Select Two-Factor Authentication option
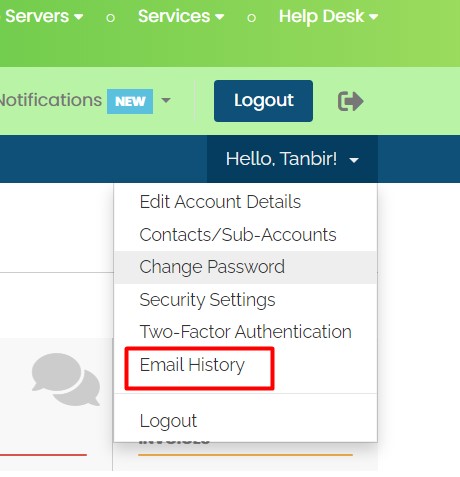Screen dimensions: 460x477 (245, 332)
